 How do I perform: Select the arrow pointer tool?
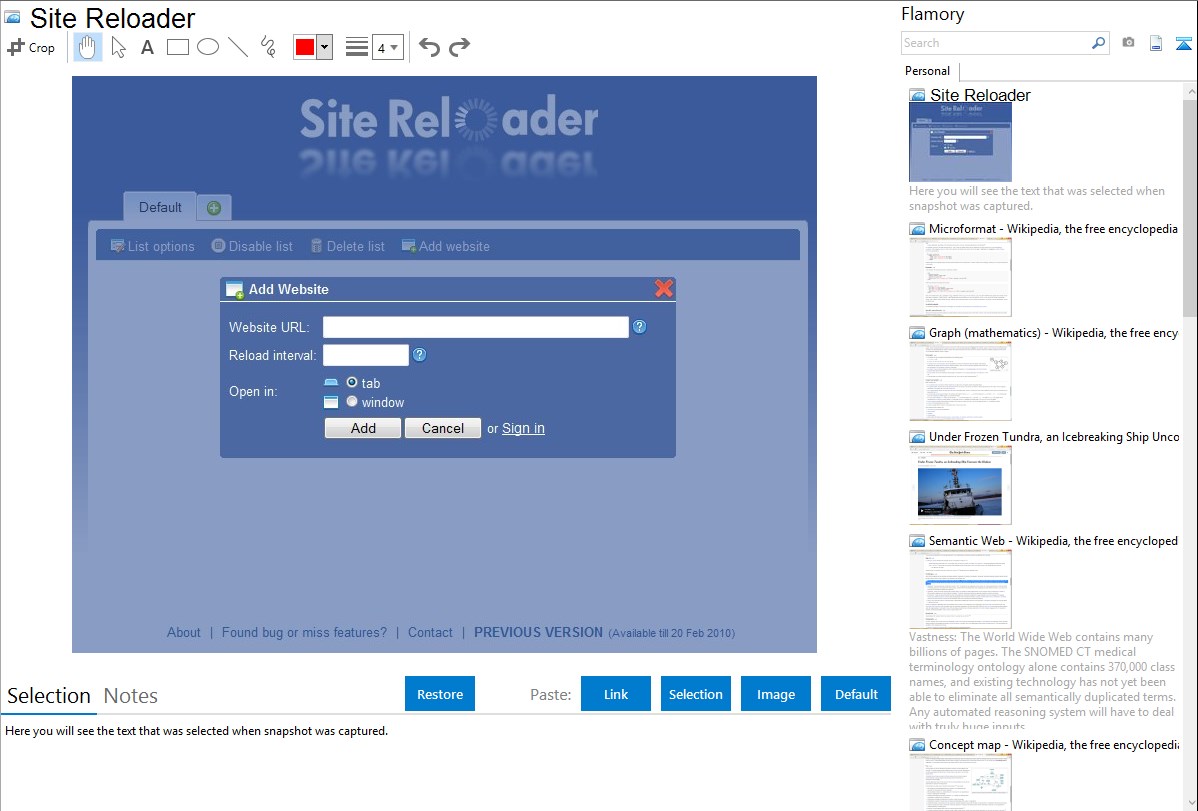[118, 47]
